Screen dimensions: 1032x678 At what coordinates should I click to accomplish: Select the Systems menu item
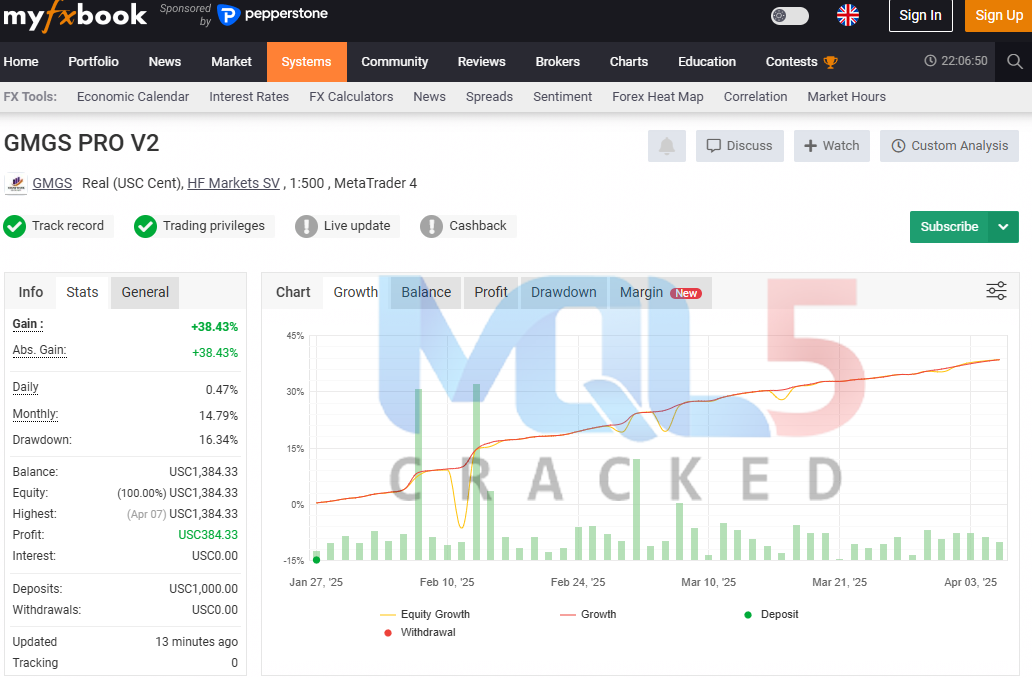click(x=307, y=62)
